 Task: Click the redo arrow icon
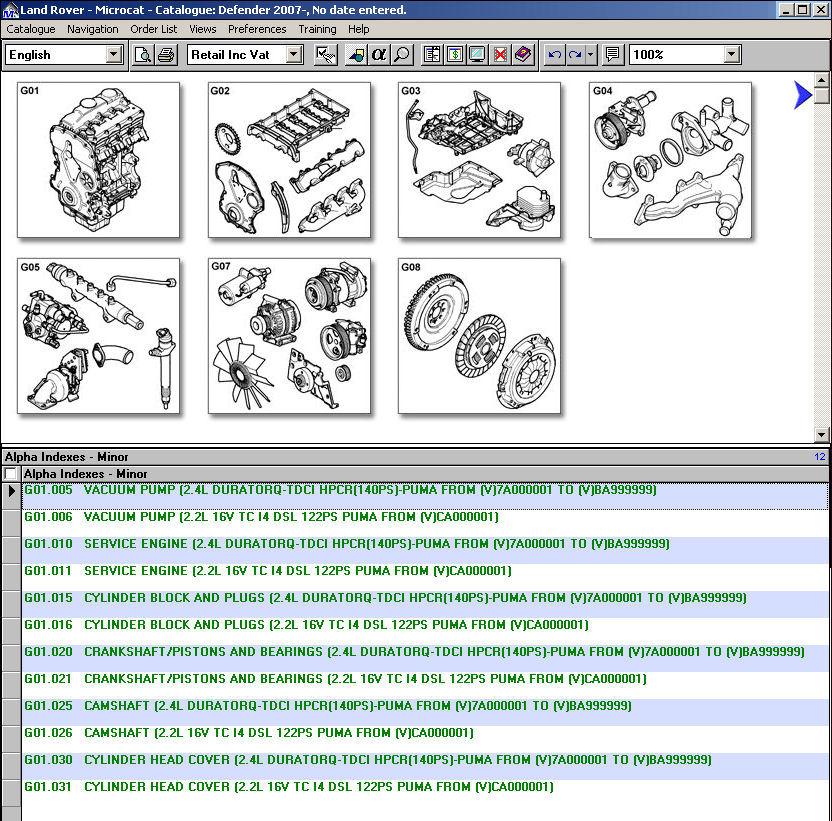click(x=575, y=55)
